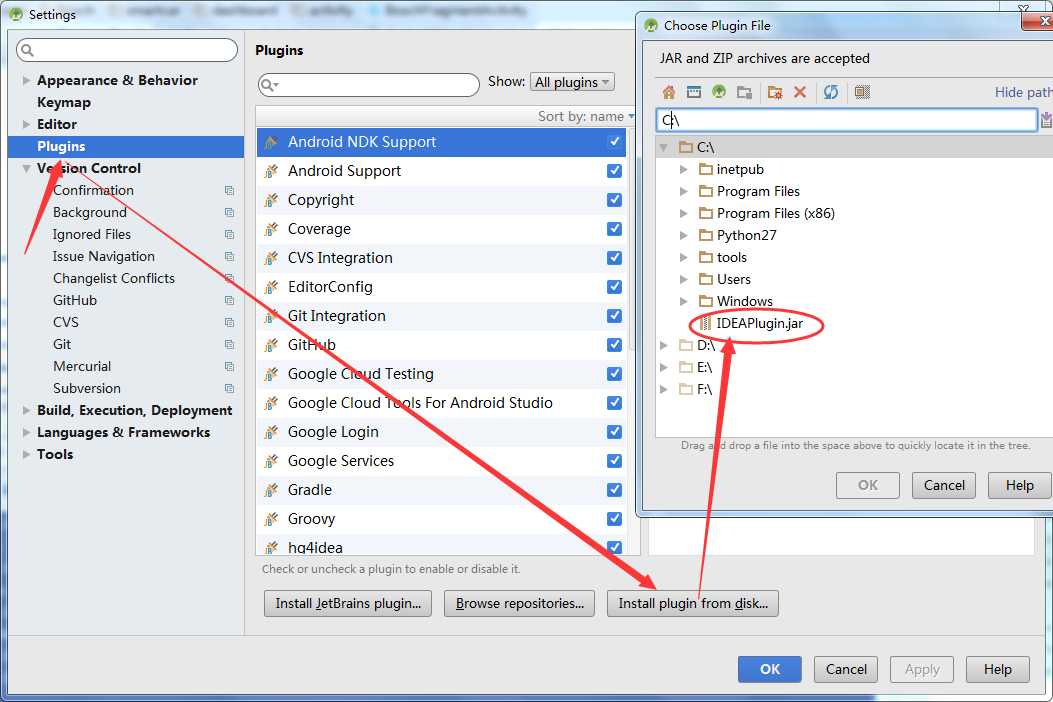Click the Android NDK Support plugin icon
This screenshot has width=1053, height=702.
coord(271,142)
